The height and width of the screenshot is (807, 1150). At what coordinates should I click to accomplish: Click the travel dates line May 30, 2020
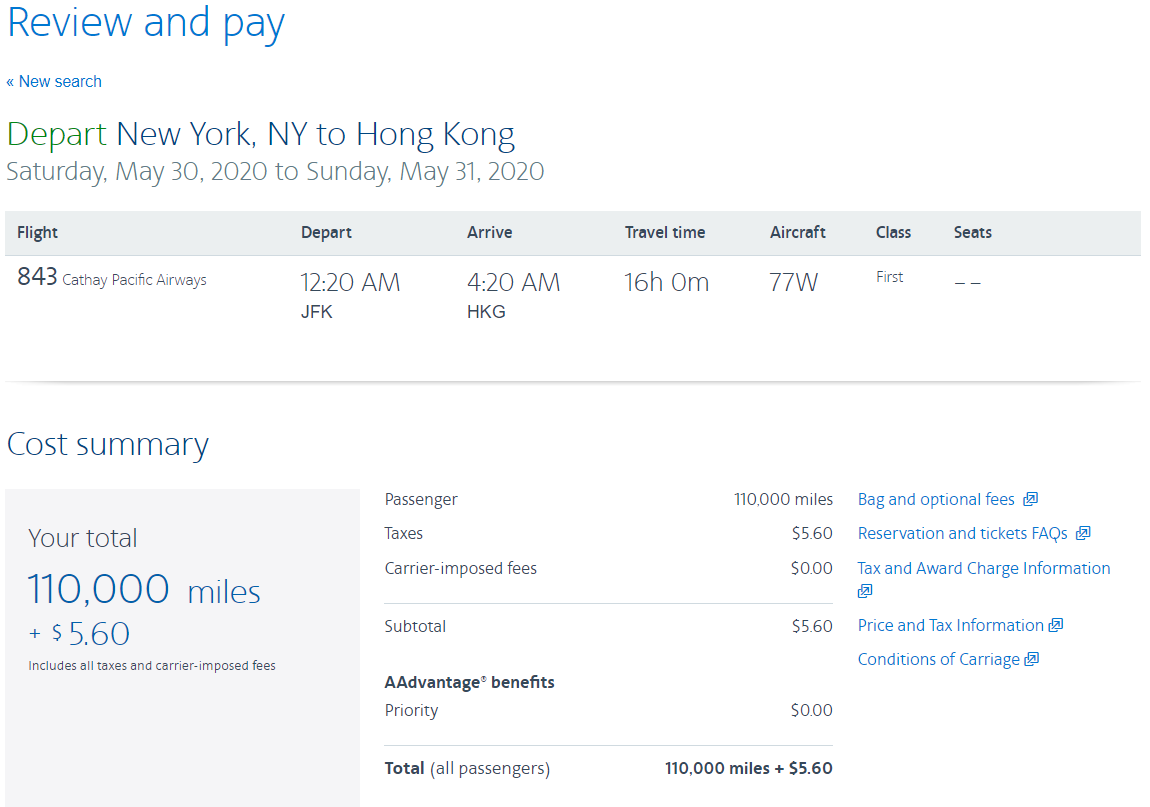pyautogui.click(x=275, y=172)
